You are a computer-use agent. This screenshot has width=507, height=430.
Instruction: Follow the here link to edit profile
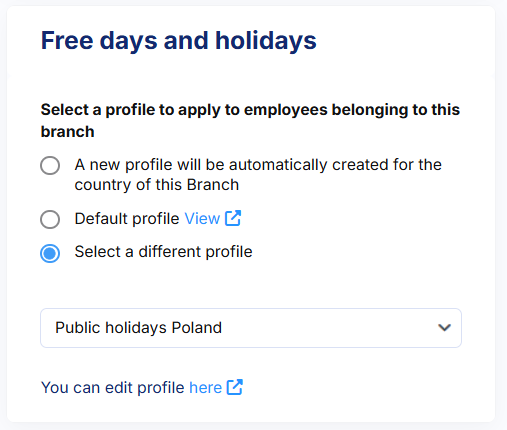pos(205,388)
